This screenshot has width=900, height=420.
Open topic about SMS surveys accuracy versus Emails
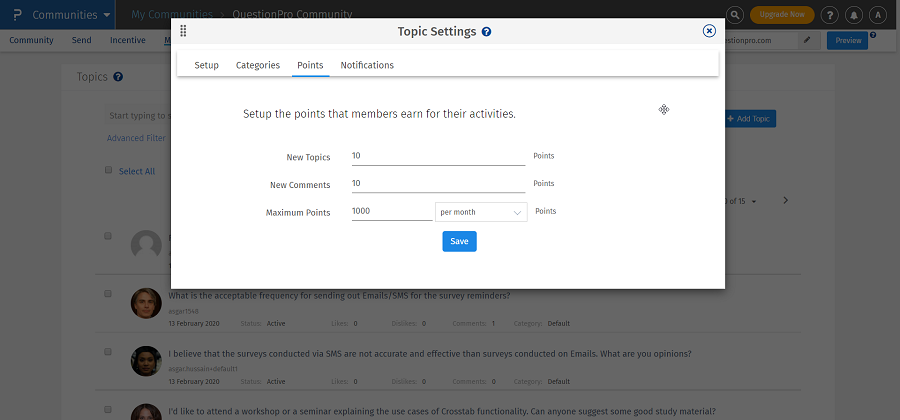coord(430,354)
